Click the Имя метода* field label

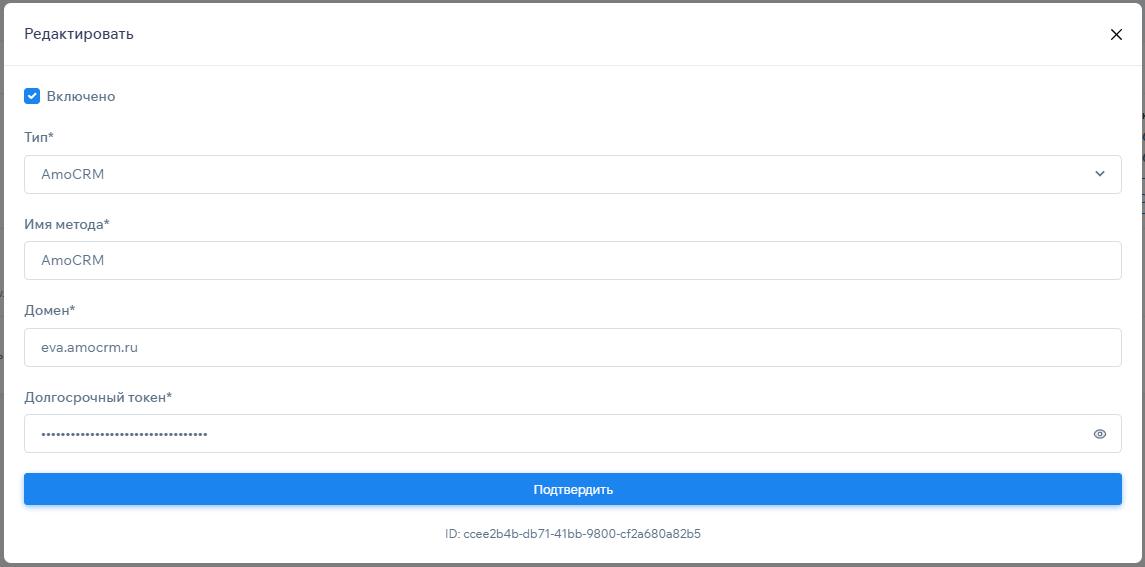(x=67, y=224)
